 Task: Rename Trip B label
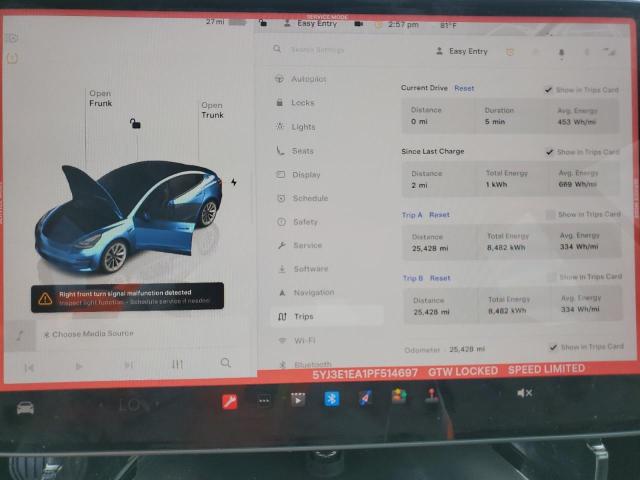pos(413,278)
